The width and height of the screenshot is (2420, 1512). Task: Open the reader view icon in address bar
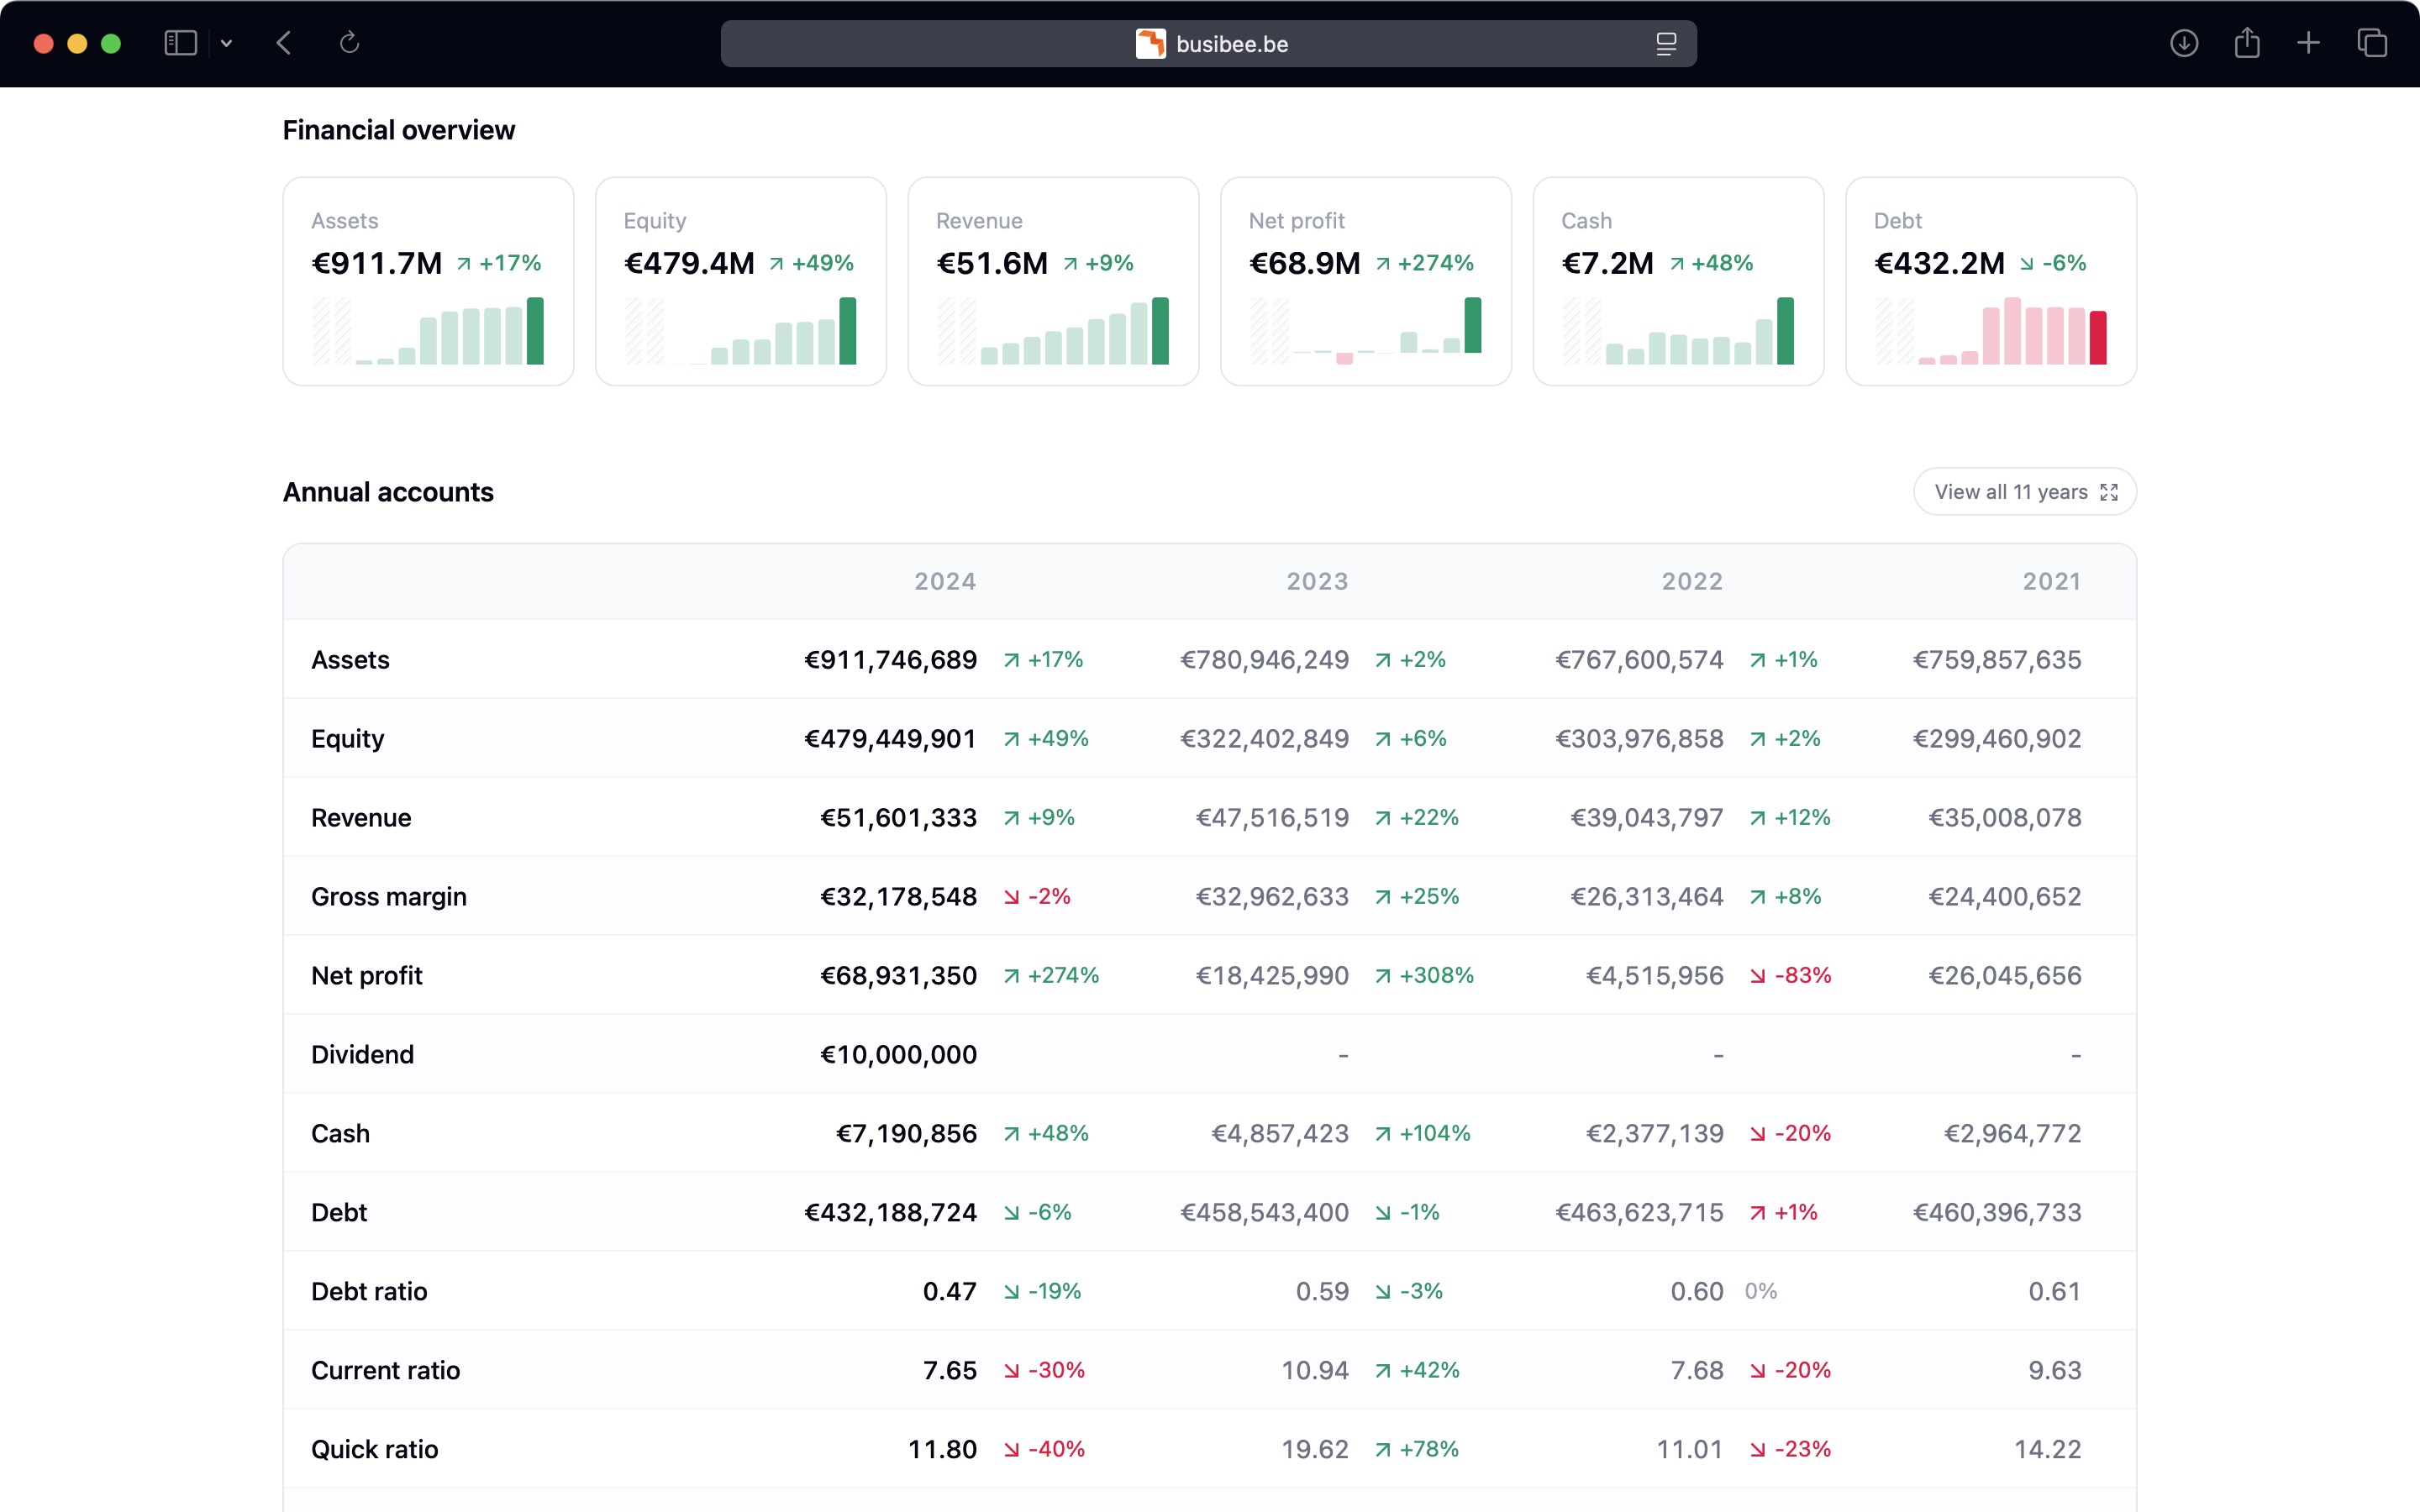pos(1665,44)
